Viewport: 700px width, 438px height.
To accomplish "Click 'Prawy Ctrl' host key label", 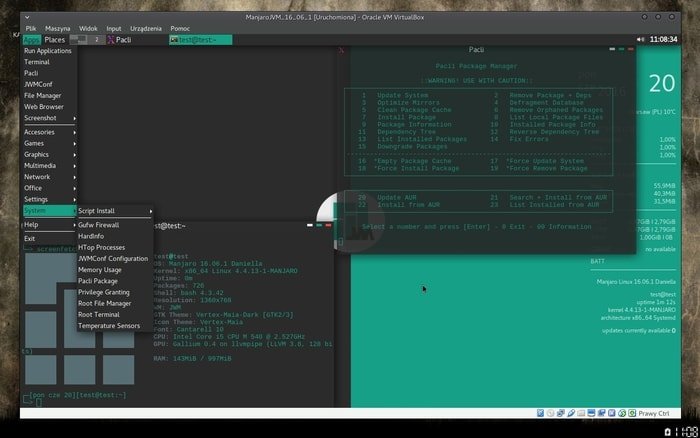I will click(654, 413).
